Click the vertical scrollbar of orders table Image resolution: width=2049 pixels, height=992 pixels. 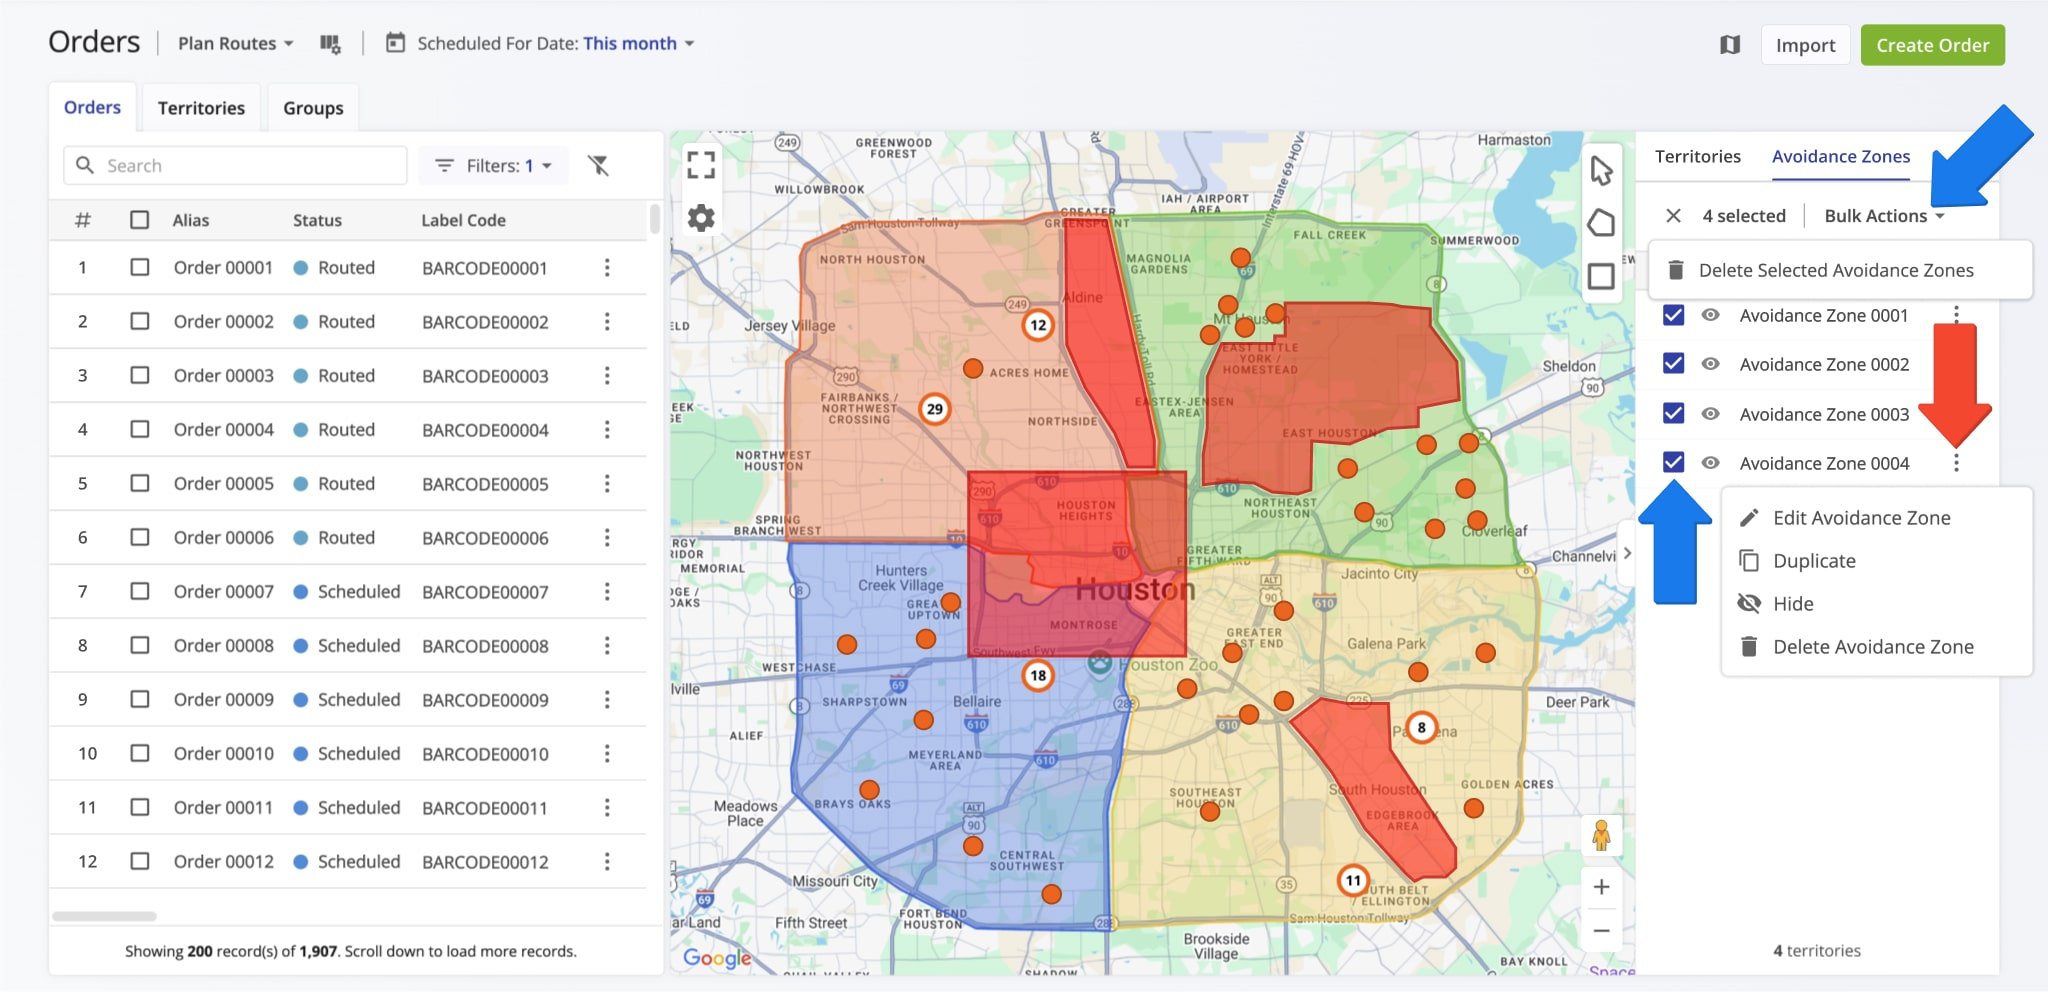[655, 219]
